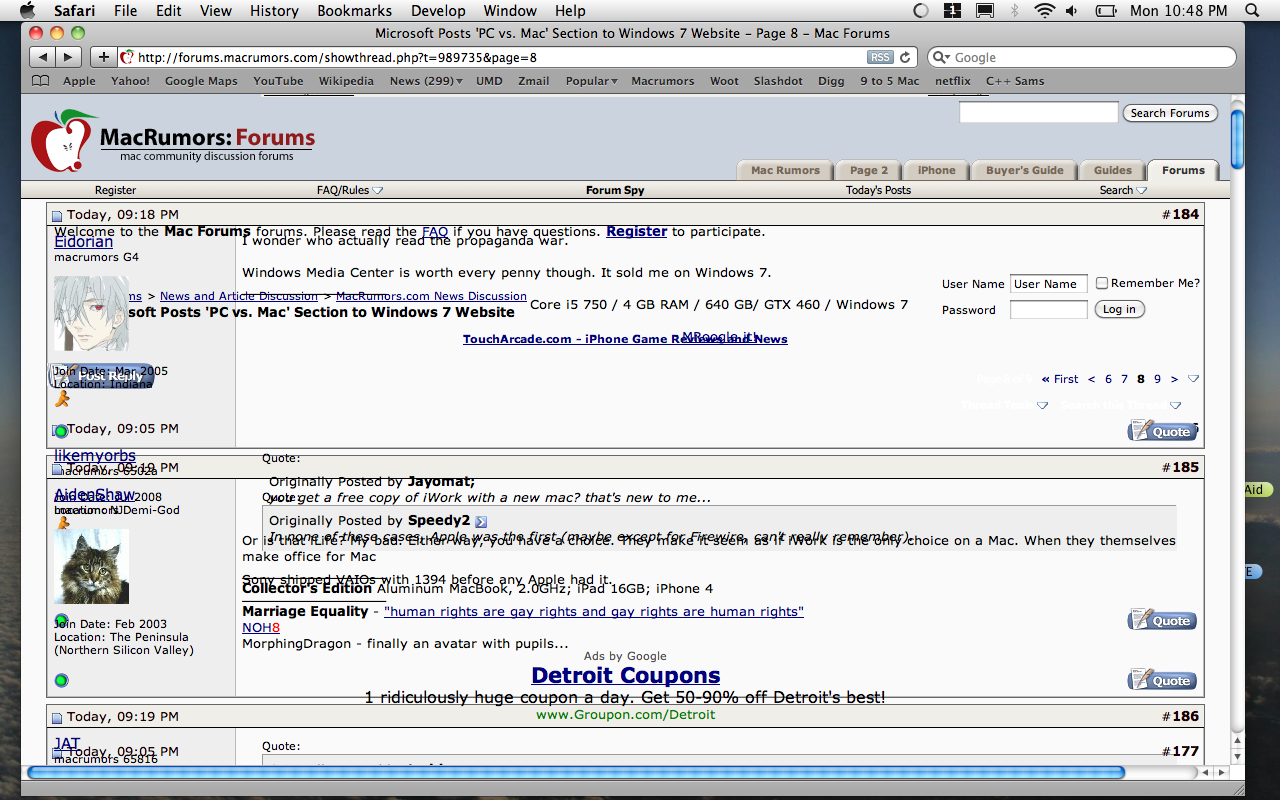
Task: Click Quote button beside Marriage Equality line
Action: [x=1162, y=620]
